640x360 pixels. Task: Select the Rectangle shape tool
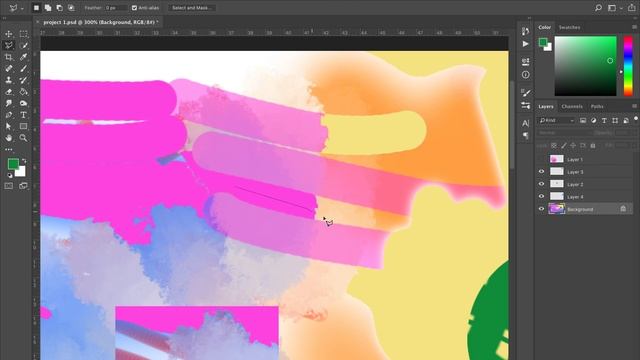[x=23, y=127]
